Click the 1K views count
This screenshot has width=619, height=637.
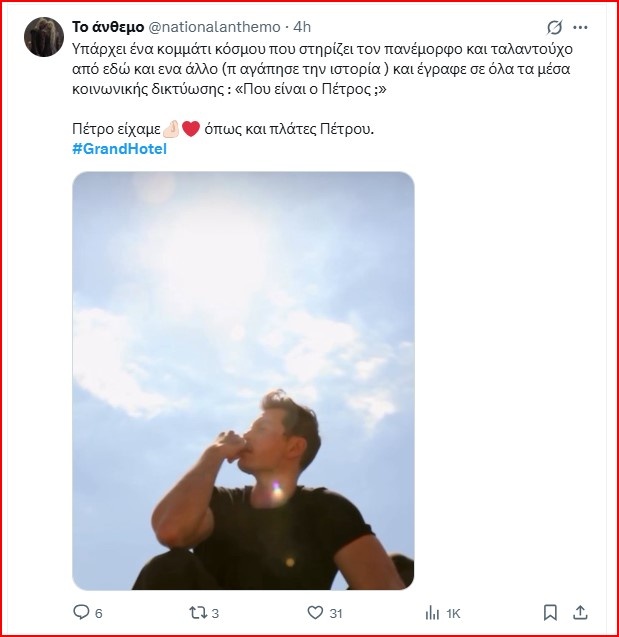pos(453,613)
